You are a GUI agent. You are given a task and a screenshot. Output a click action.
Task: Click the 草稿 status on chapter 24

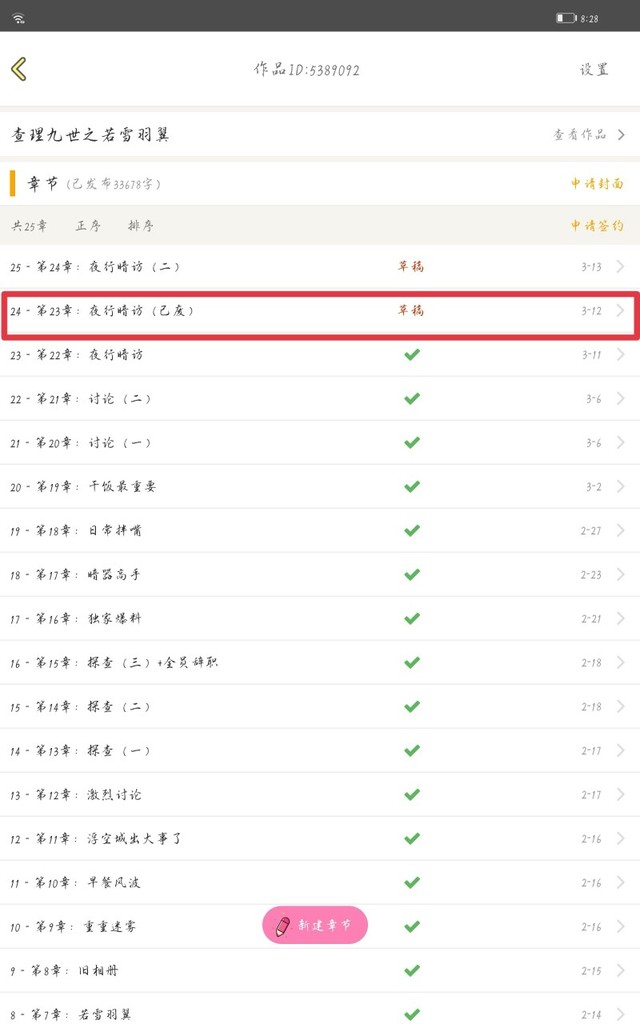coord(411,267)
